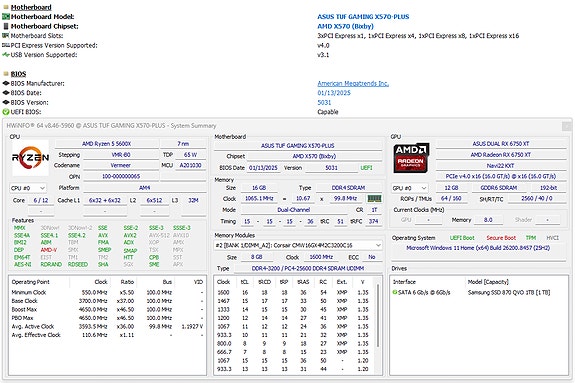The width and height of the screenshot is (575, 383).
Task: Click the PCIe v4.0 x16 link info
Action: [501, 176]
